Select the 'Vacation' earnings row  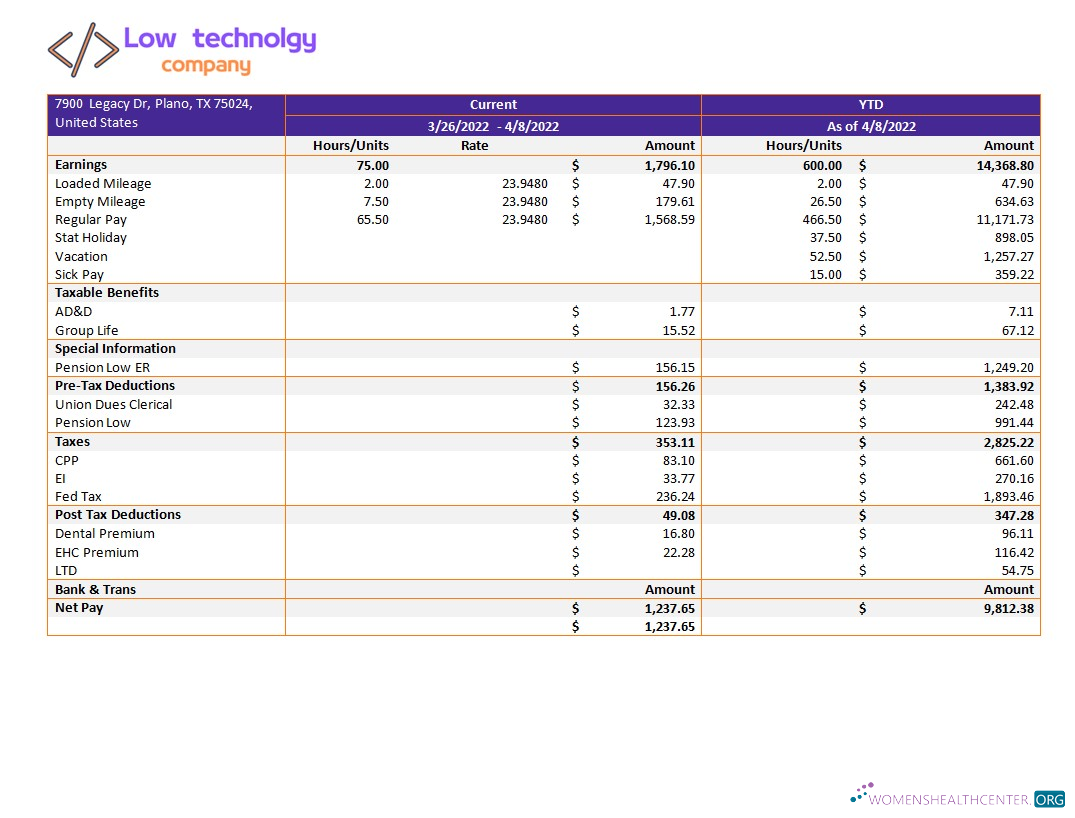click(x=81, y=256)
